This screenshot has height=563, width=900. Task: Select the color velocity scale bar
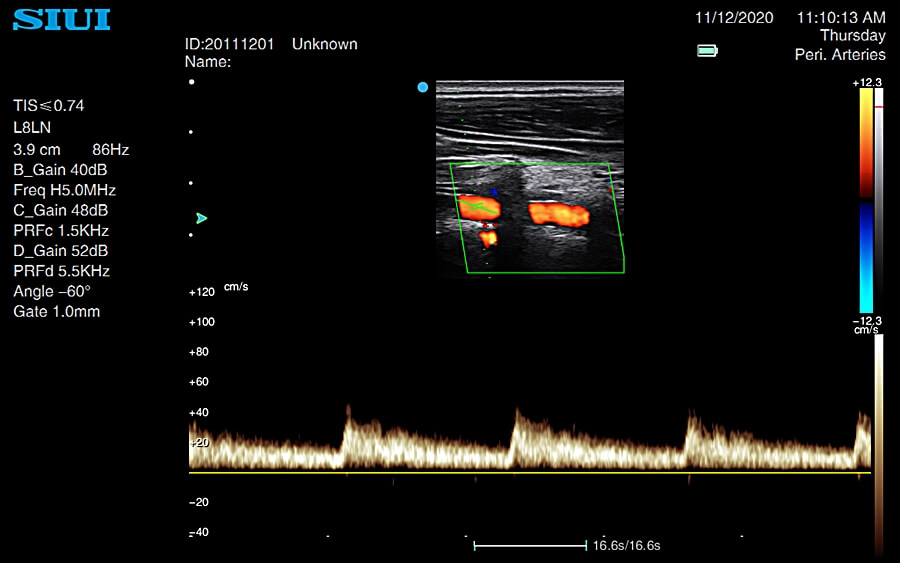point(865,200)
